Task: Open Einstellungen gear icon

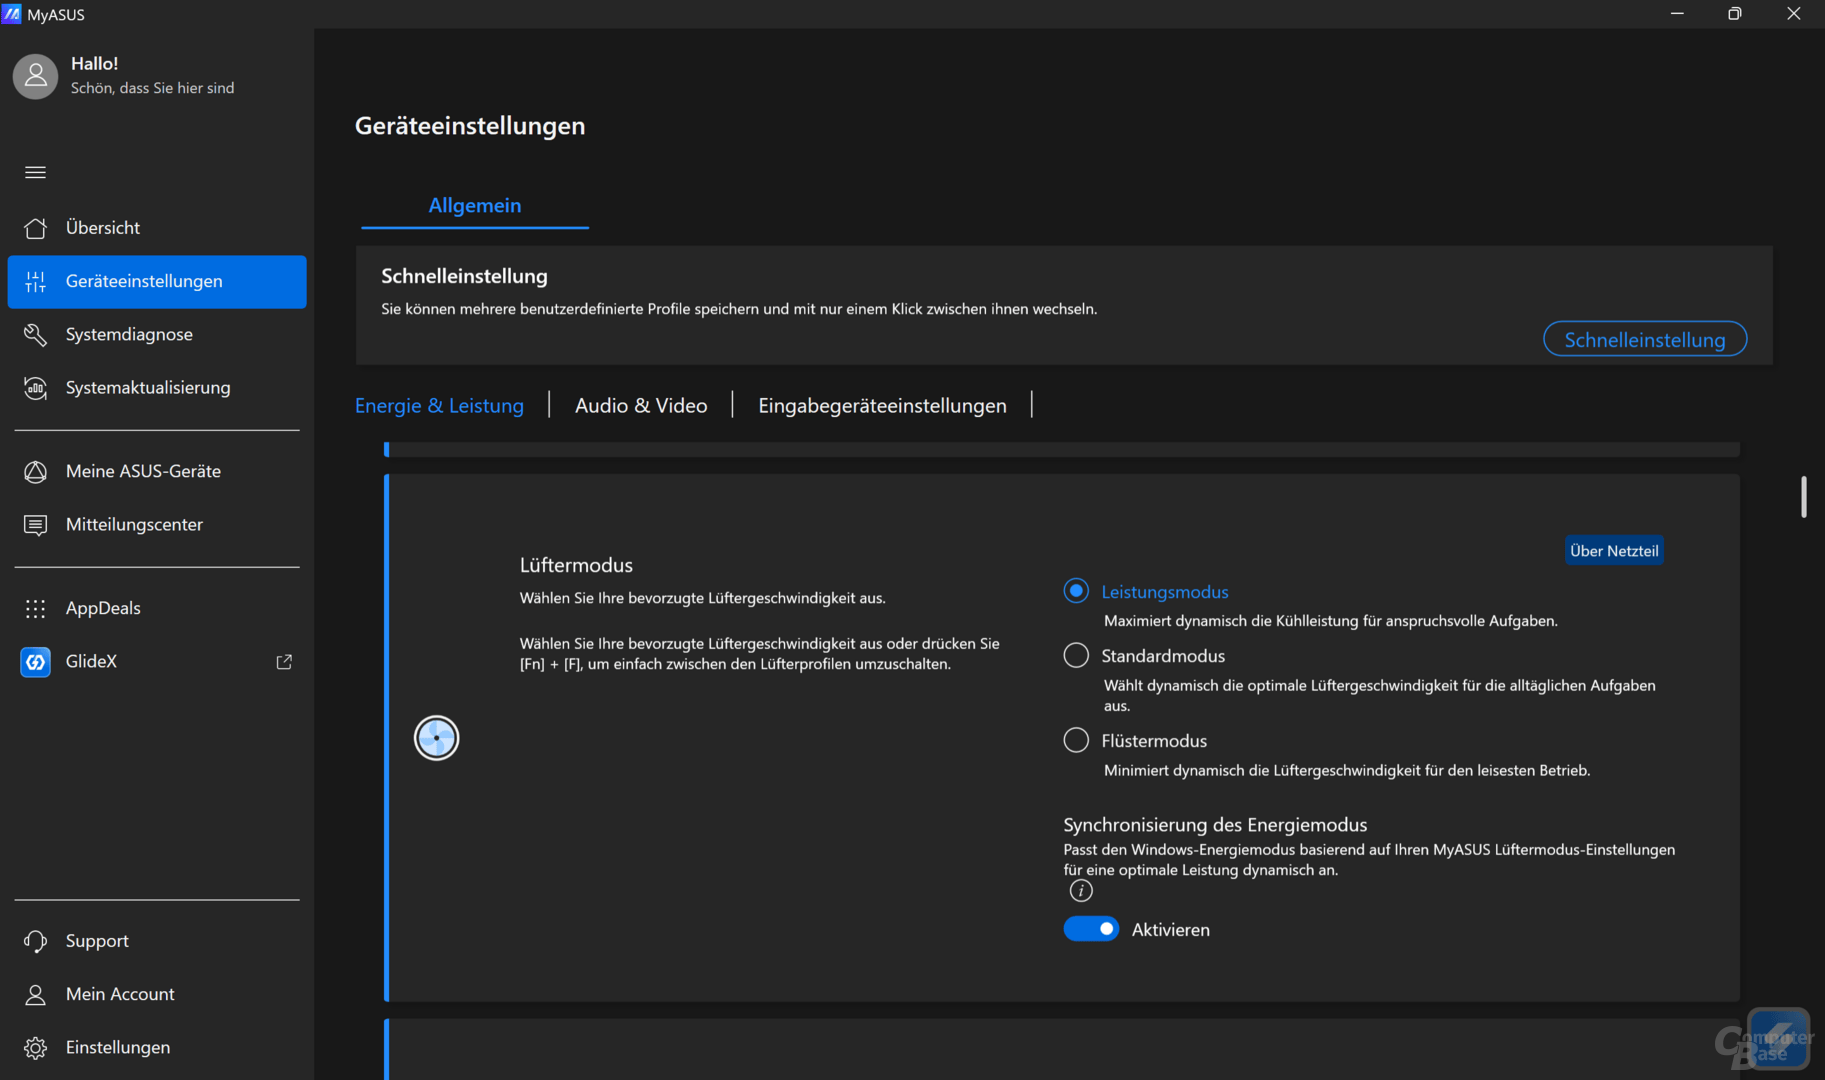Action: click(x=35, y=1047)
